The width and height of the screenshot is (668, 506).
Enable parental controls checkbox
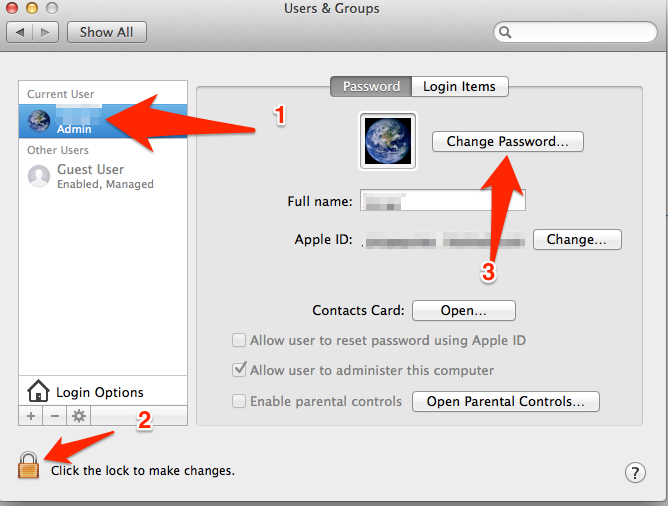click(x=240, y=401)
